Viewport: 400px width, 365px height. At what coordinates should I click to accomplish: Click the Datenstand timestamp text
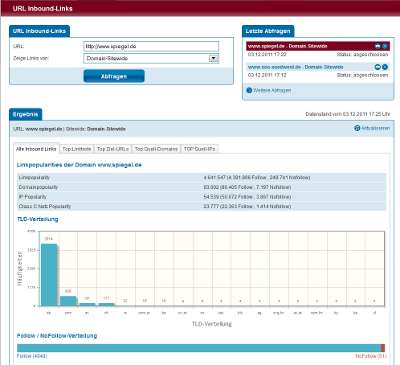pyautogui.click(x=348, y=114)
